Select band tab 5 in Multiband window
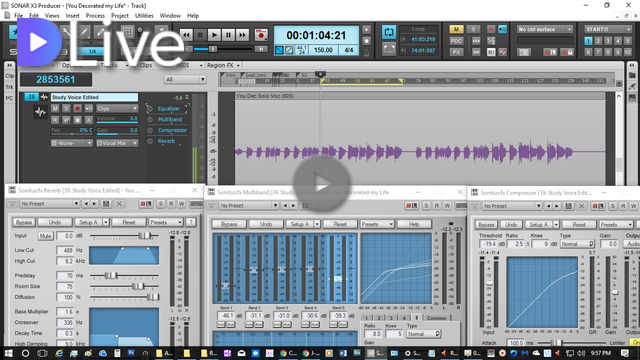Screen dimensions: 640x360 (x=416, y=318)
